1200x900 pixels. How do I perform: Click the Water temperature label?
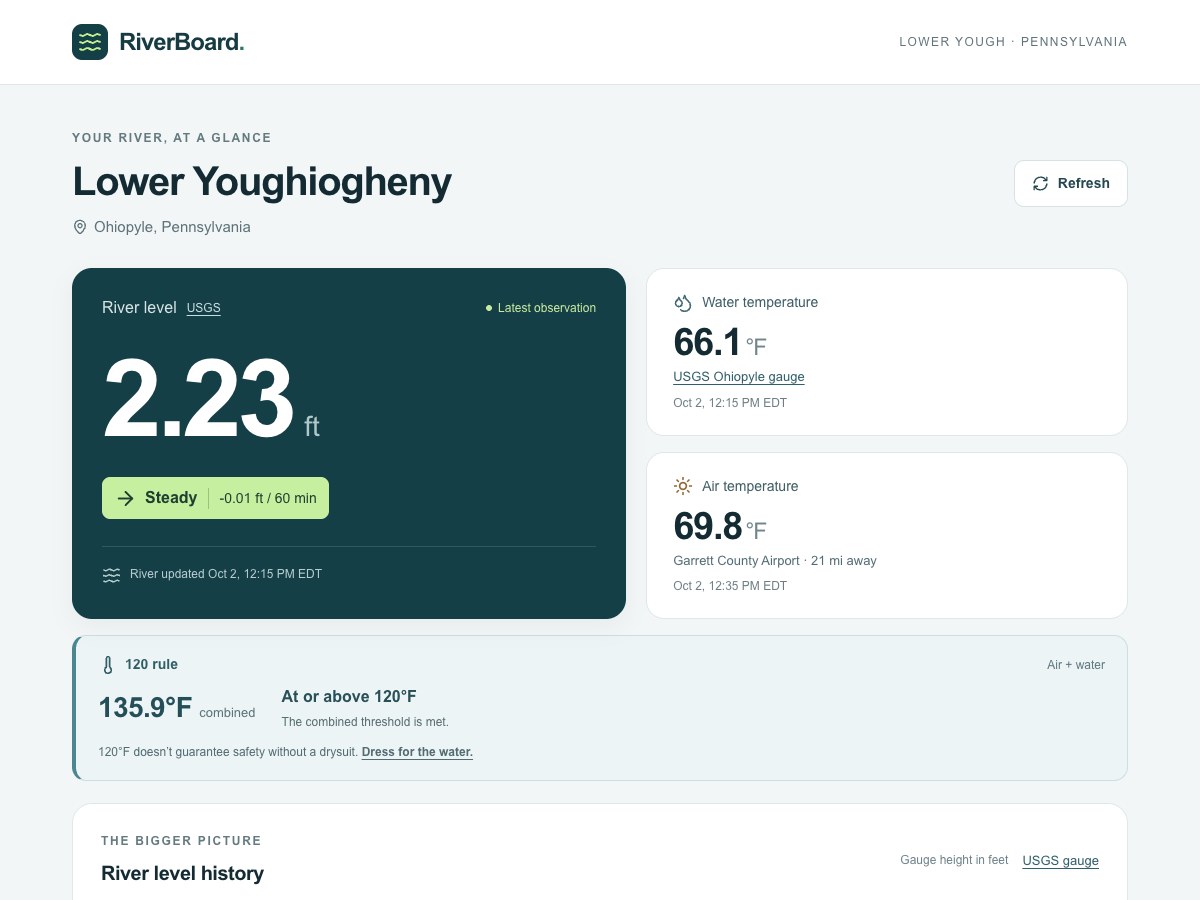point(760,302)
